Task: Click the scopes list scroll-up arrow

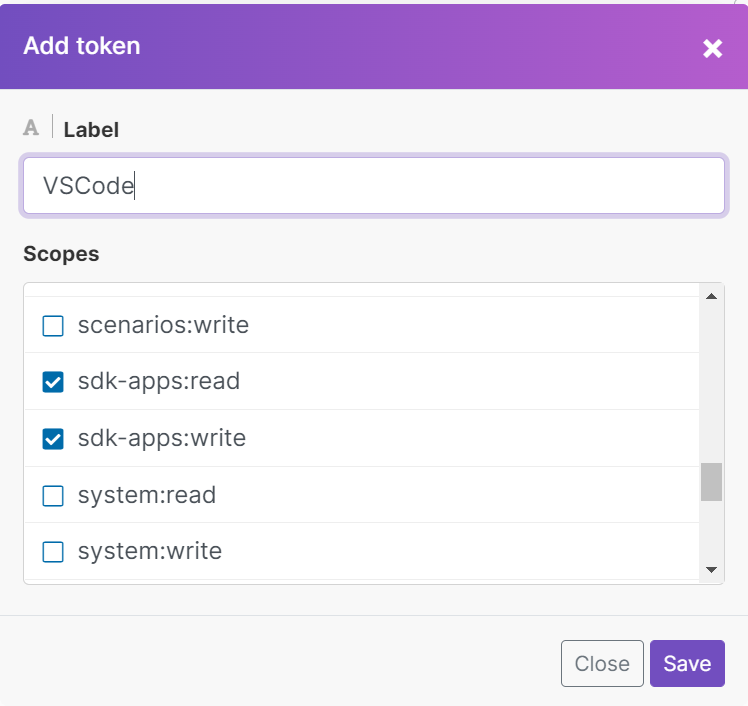Action: click(x=711, y=296)
